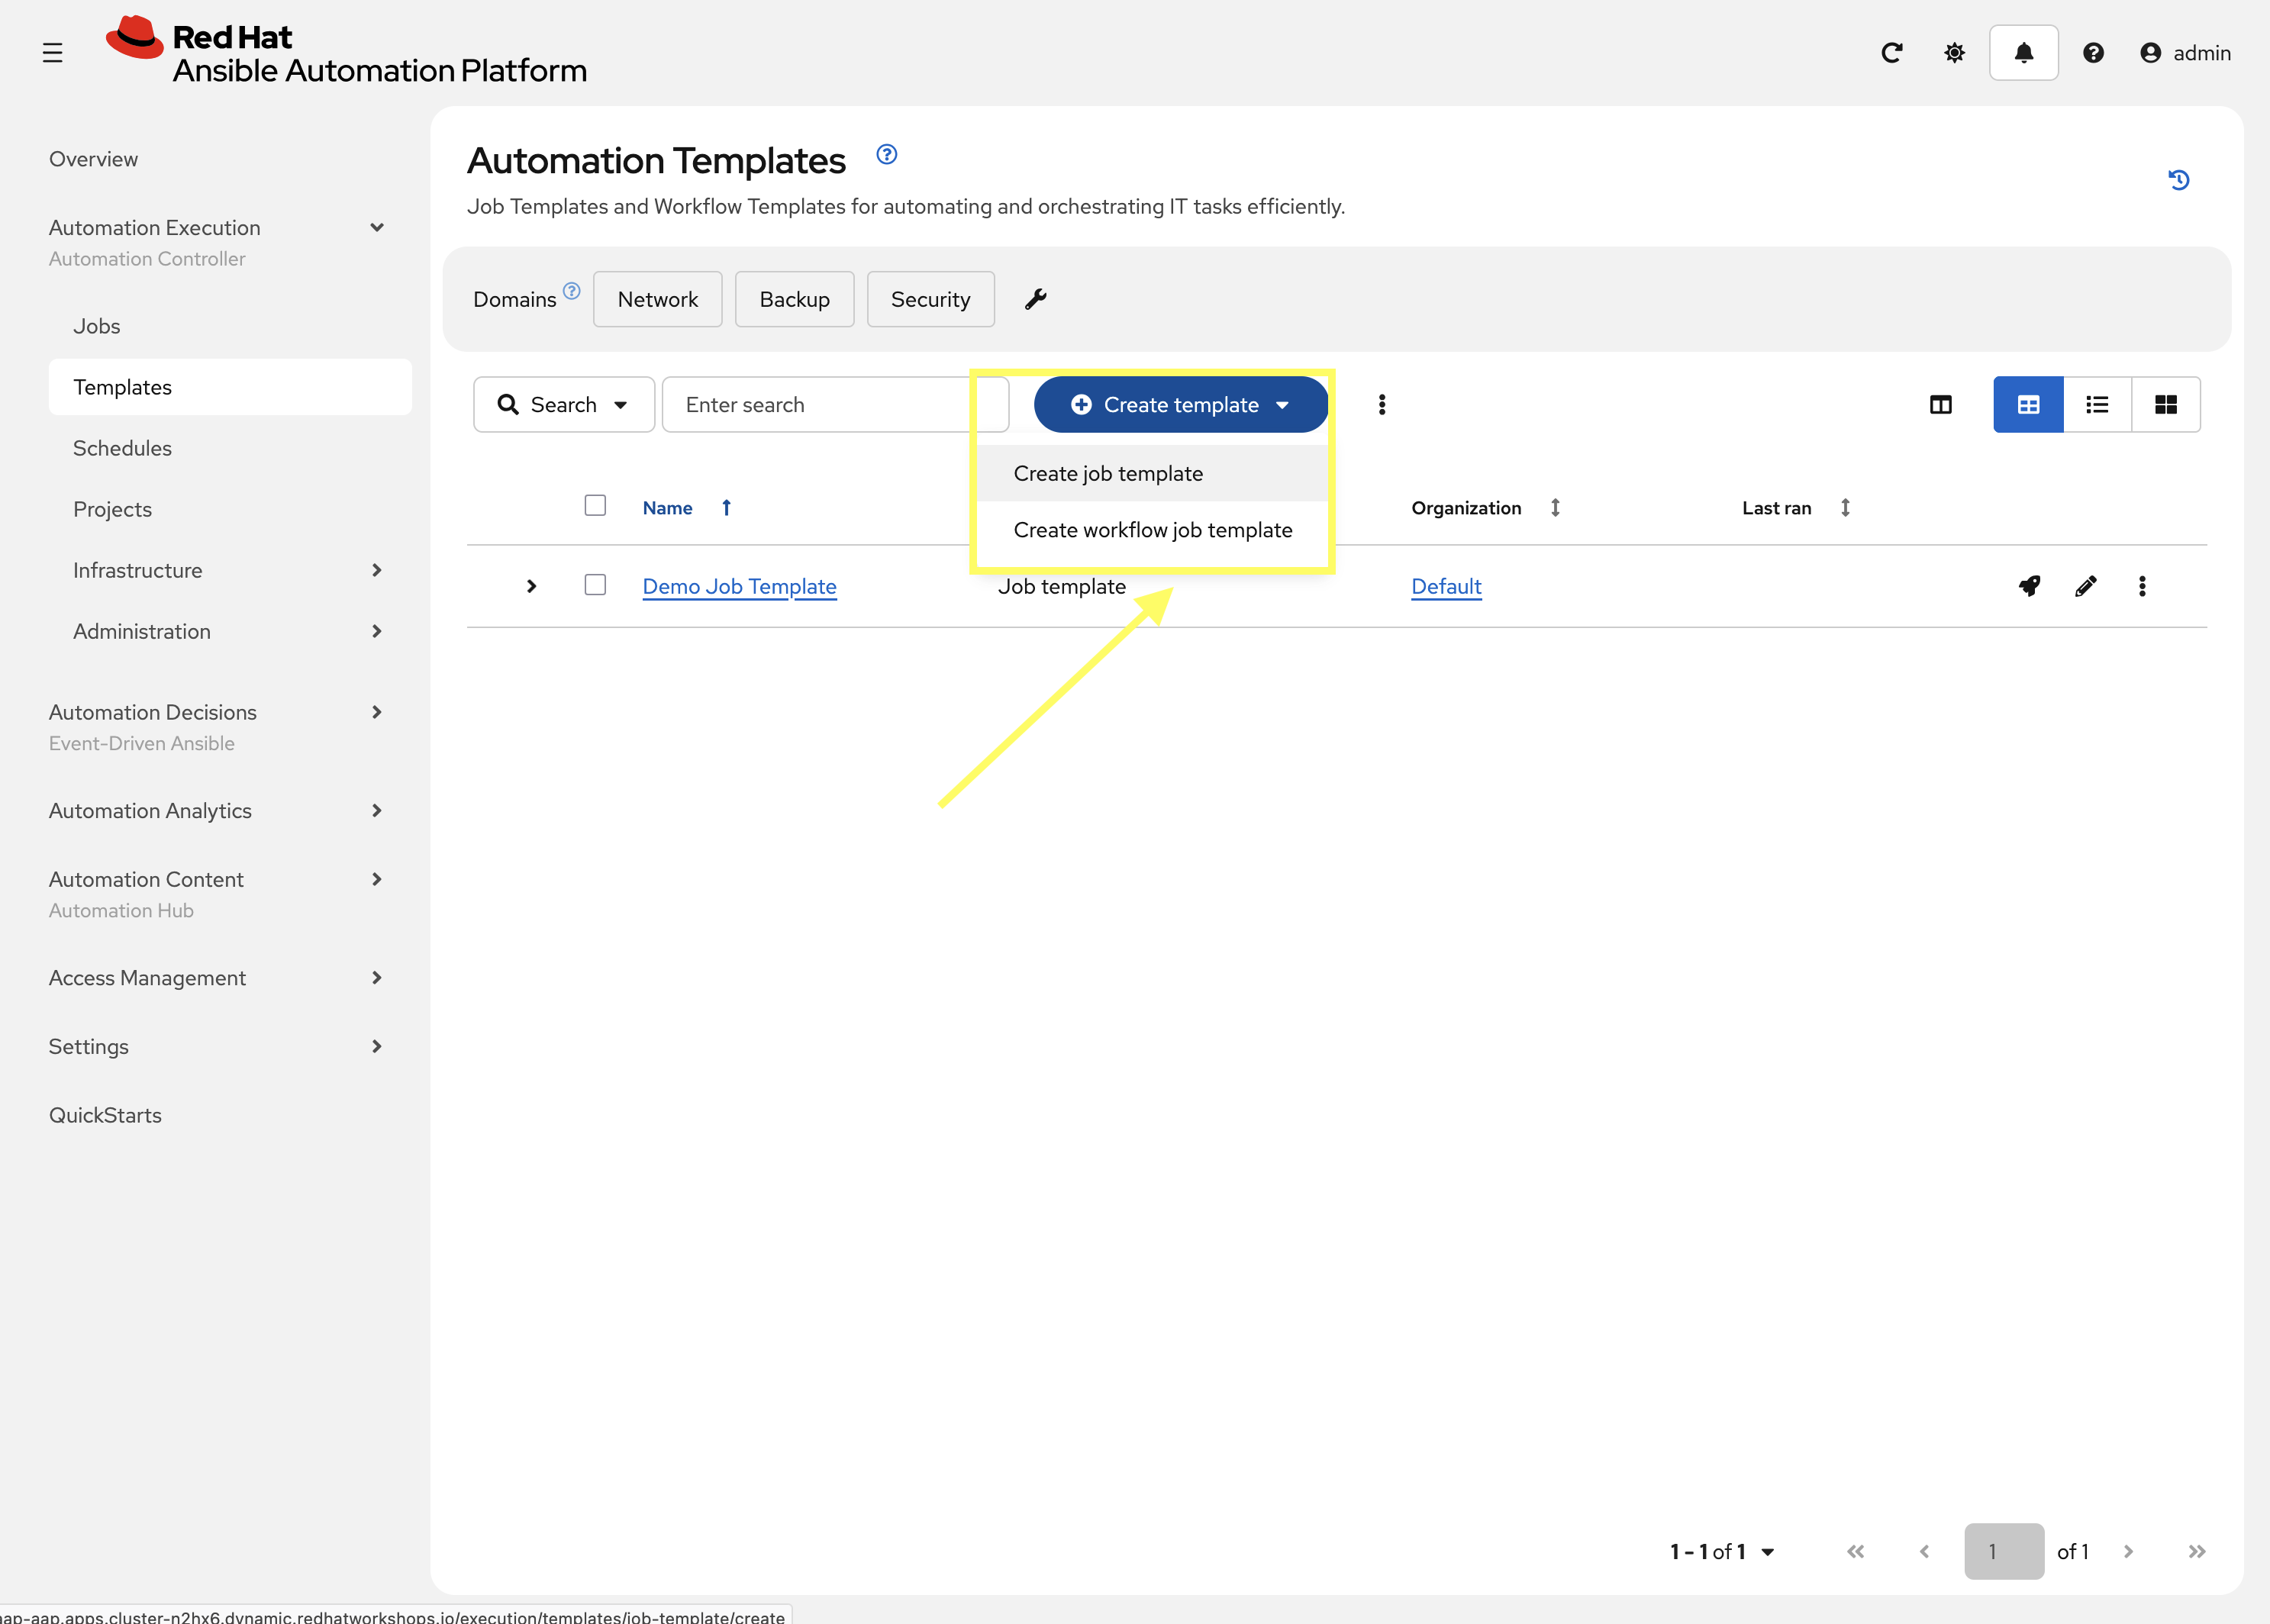This screenshot has width=2270, height=1624.
Task: Collapse the Automation Execution section
Action: click(377, 227)
